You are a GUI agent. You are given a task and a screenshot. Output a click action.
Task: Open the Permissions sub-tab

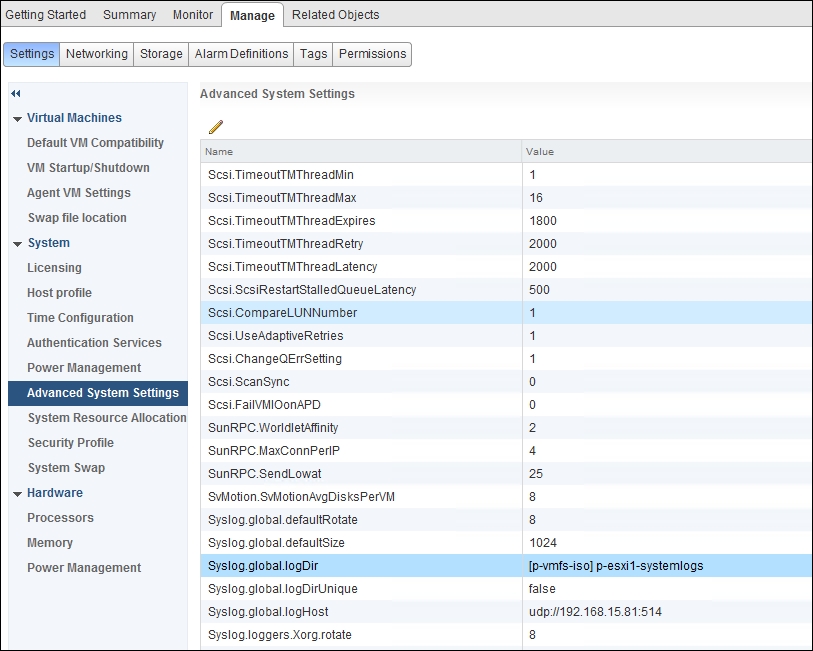(x=372, y=54)
